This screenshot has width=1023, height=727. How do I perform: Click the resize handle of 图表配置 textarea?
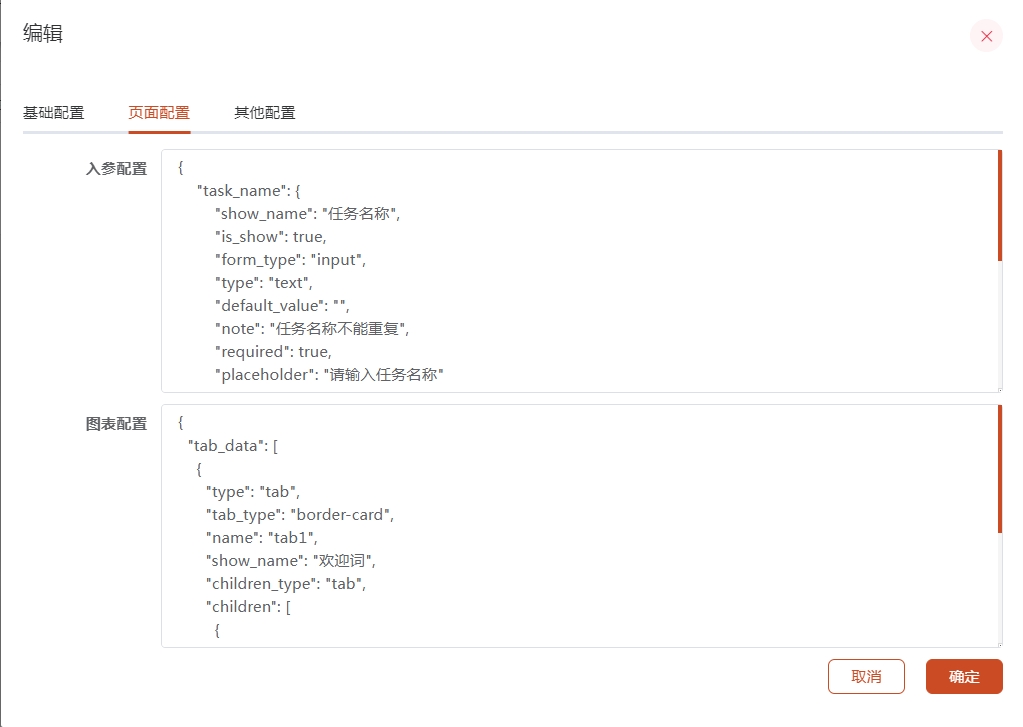997,643
